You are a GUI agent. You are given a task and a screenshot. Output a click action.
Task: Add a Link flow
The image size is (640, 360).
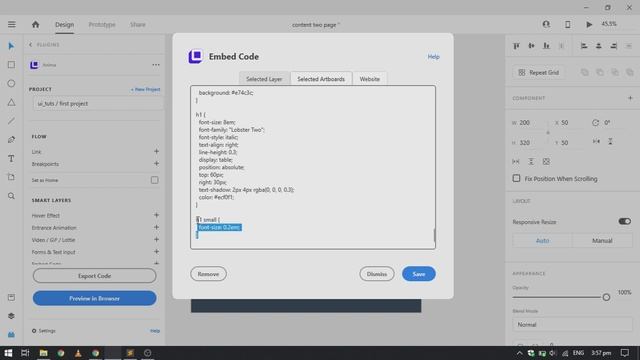click(156, 151)
